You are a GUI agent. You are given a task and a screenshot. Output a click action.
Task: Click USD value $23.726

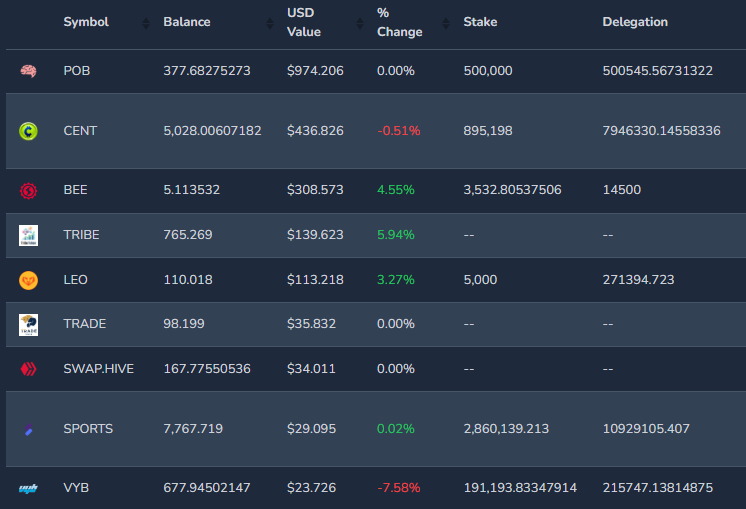point(311,488)
